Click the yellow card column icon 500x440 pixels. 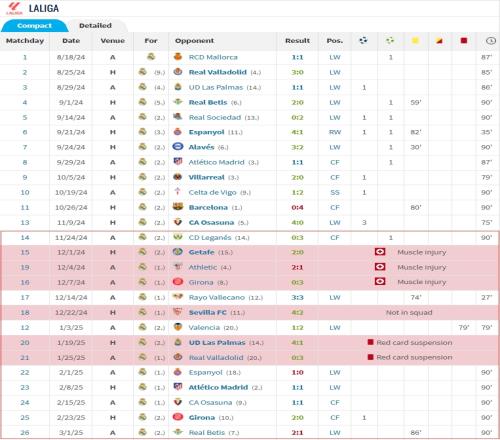(415, 41)
